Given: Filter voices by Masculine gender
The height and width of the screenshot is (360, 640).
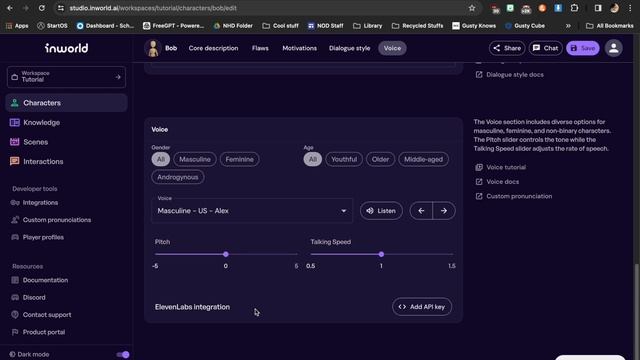Looking at the screenshot, I should coord(195,159).
